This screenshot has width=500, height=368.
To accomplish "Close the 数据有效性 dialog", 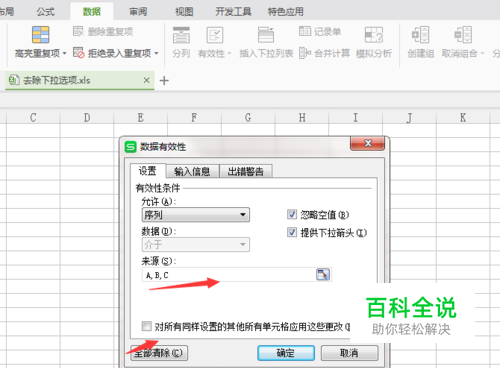I will click(367, 143).
